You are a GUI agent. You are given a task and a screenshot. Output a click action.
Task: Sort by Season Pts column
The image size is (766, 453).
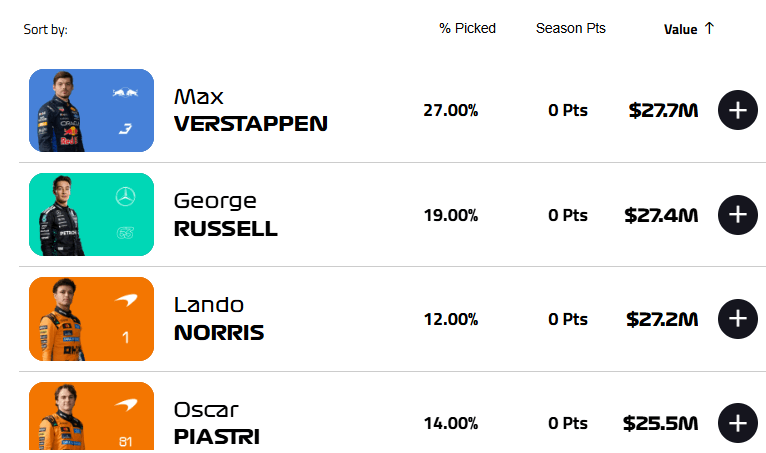(x=571, y=28)
